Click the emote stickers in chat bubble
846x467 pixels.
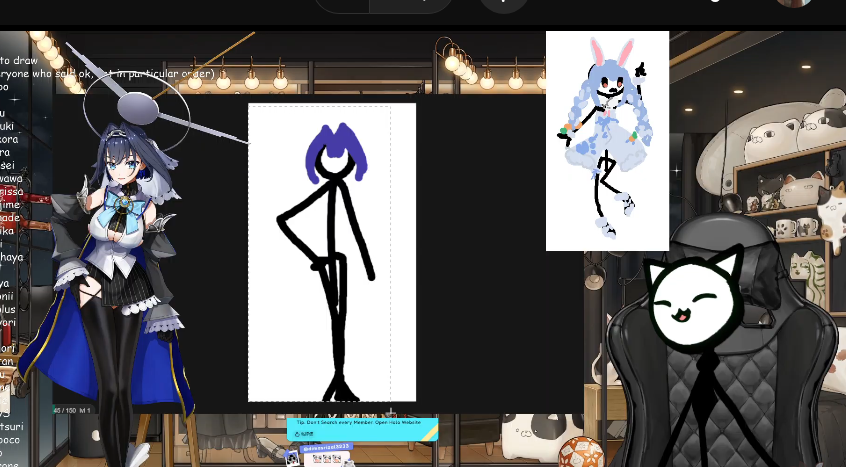tap(326, 459)
